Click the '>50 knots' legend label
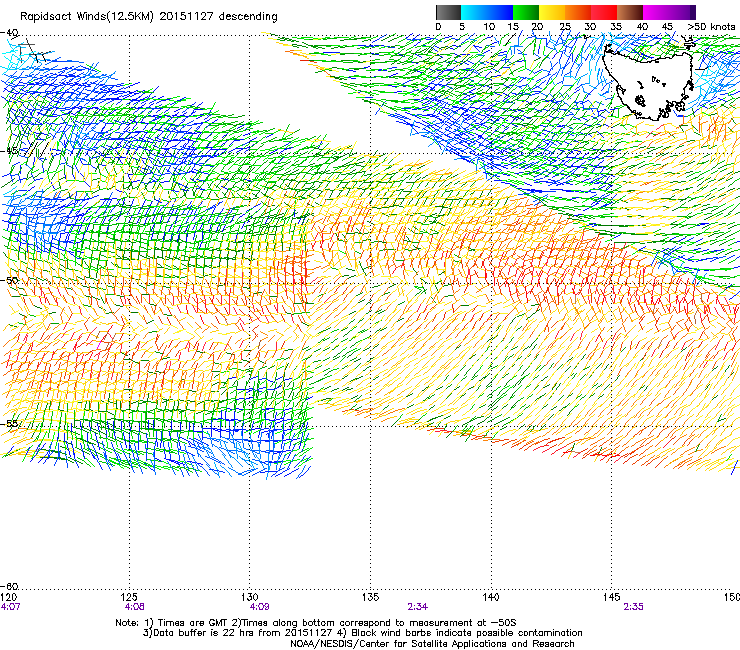The image size is (740, 650). point(711,27)
